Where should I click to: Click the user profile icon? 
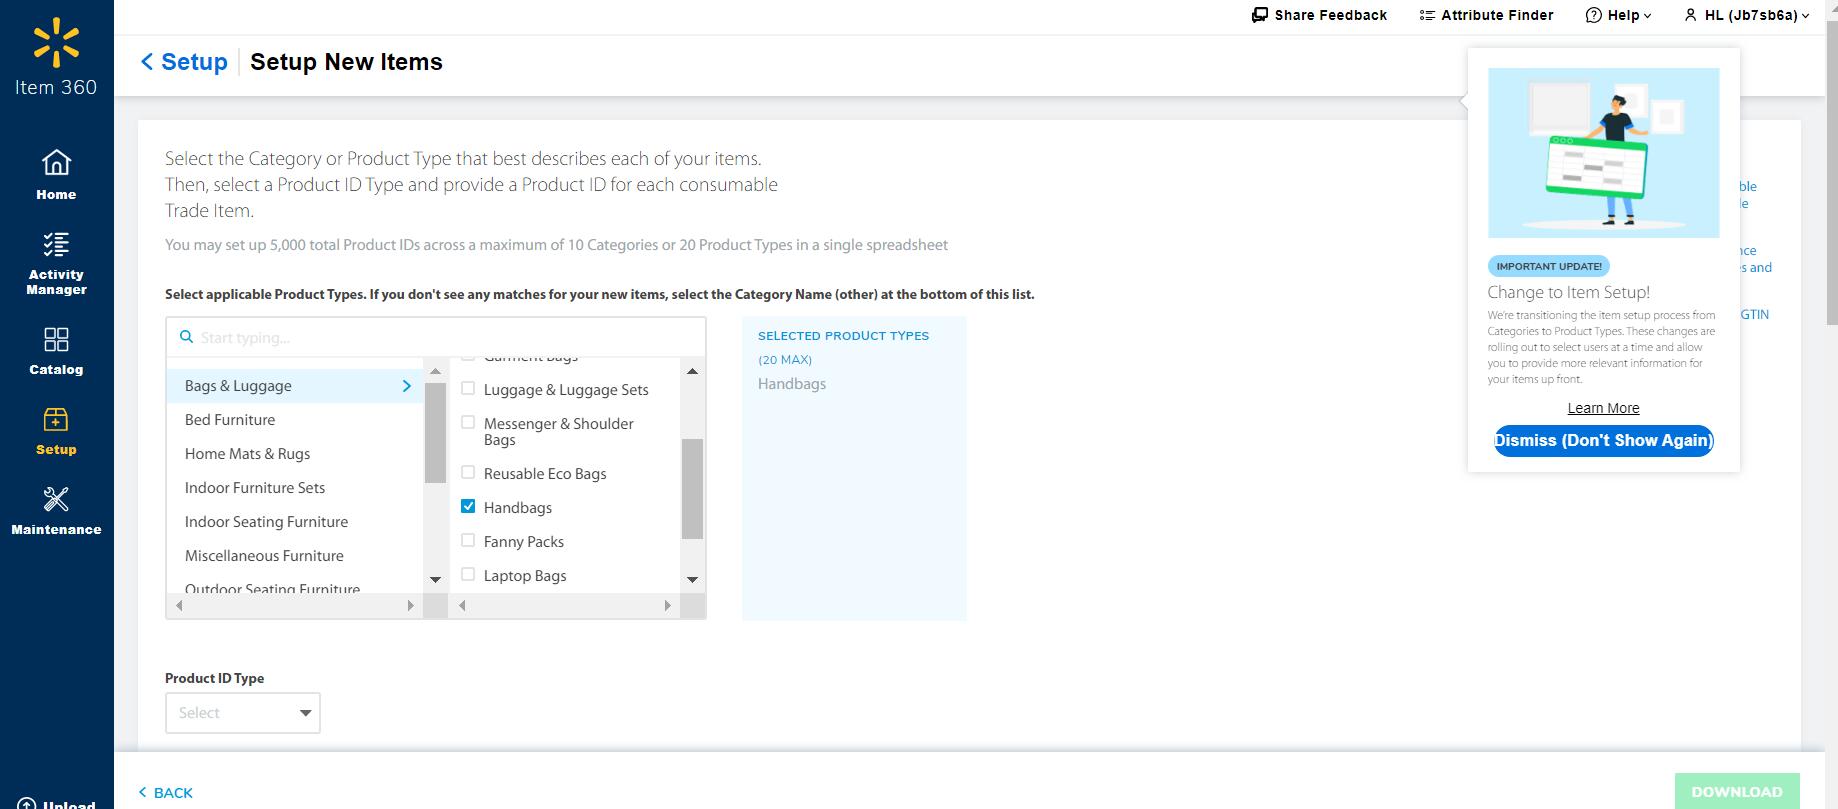1691,15
